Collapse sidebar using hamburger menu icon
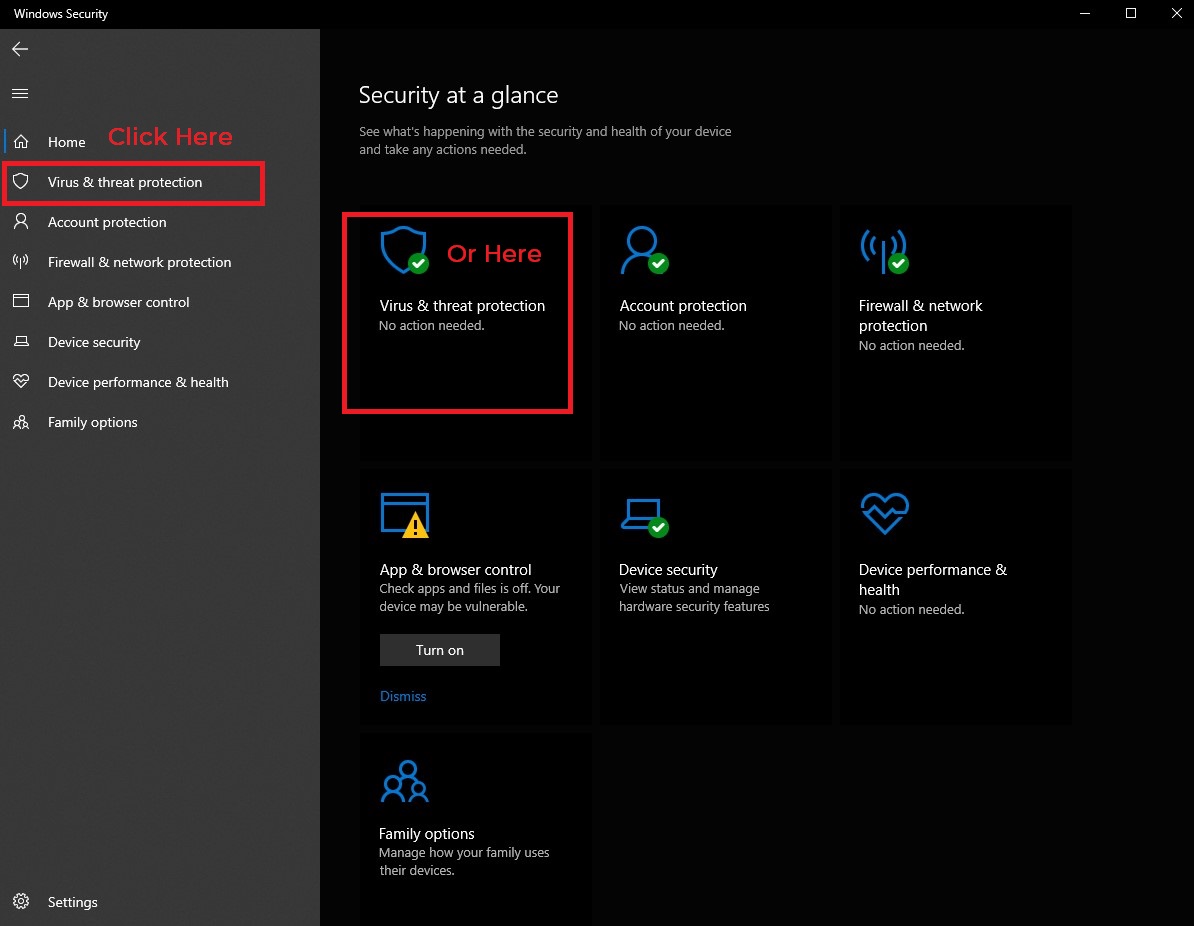Viewport: 1194px width, 926px height. tap(21, 94)
